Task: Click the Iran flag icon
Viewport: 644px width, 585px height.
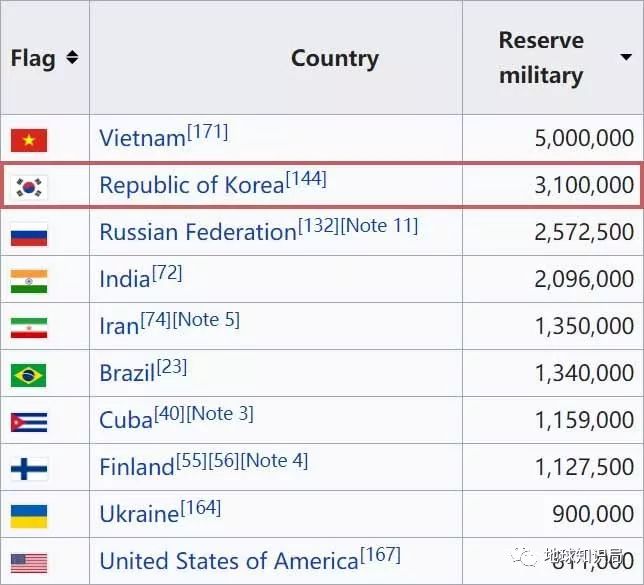Action: (x=29, y=328)
